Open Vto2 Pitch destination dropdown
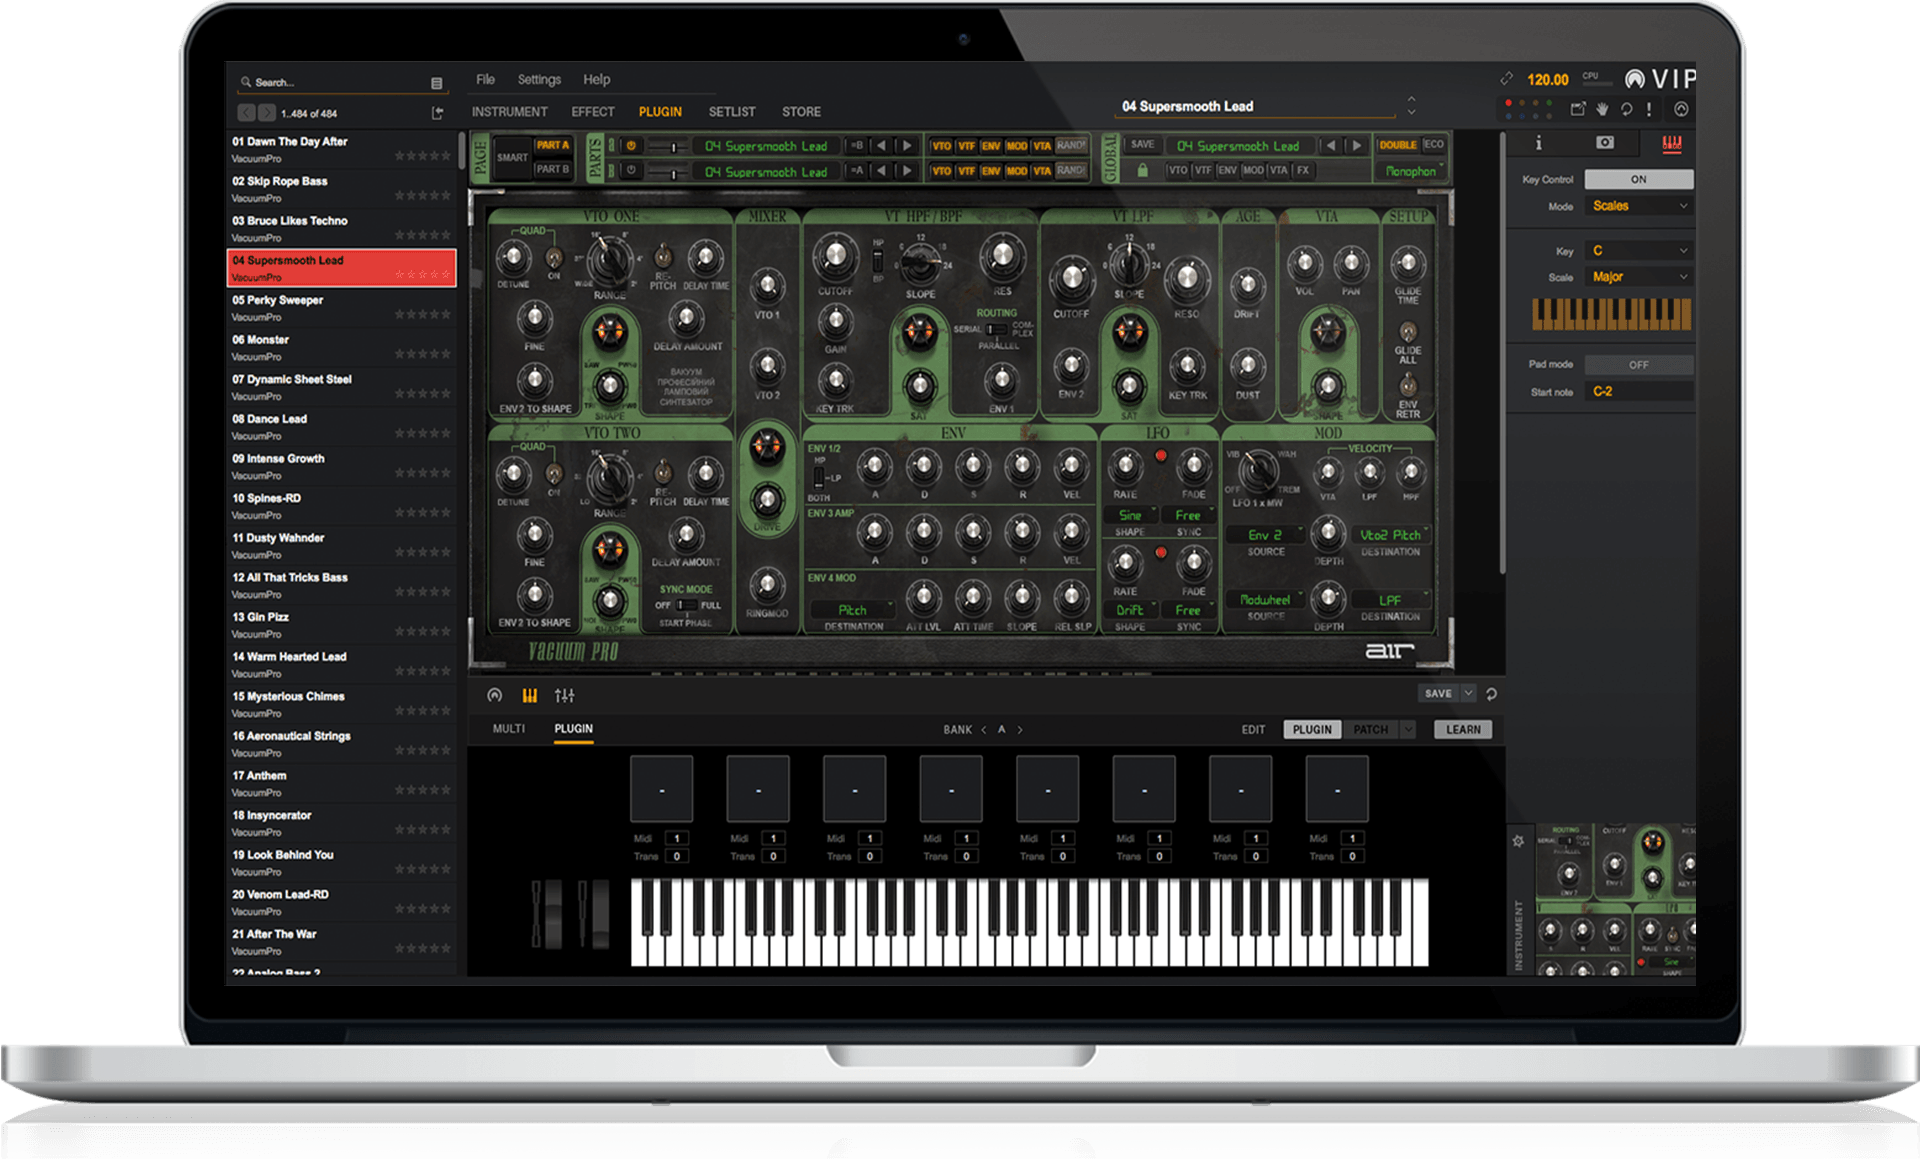This screenshot has height=1163, width=1920. click(x=1391, y=536)
